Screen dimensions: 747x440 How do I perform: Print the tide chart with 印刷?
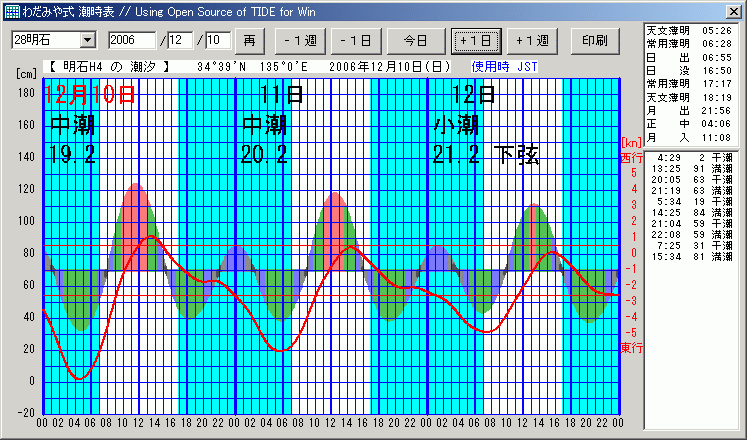tap(594, 41)
